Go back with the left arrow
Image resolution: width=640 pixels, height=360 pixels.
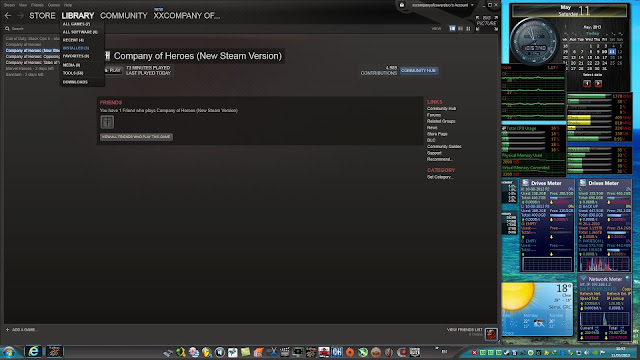pos(8,16)
